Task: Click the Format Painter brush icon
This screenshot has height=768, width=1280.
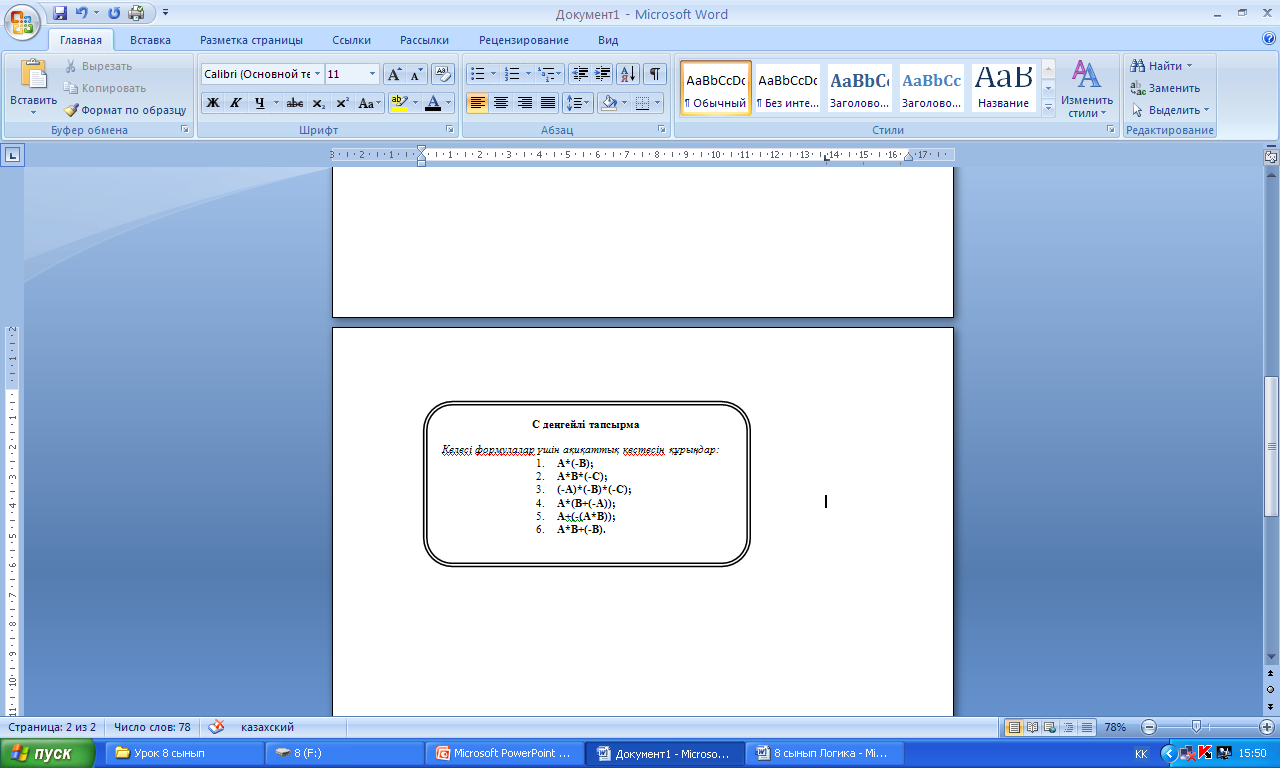Action: (72, 110)
